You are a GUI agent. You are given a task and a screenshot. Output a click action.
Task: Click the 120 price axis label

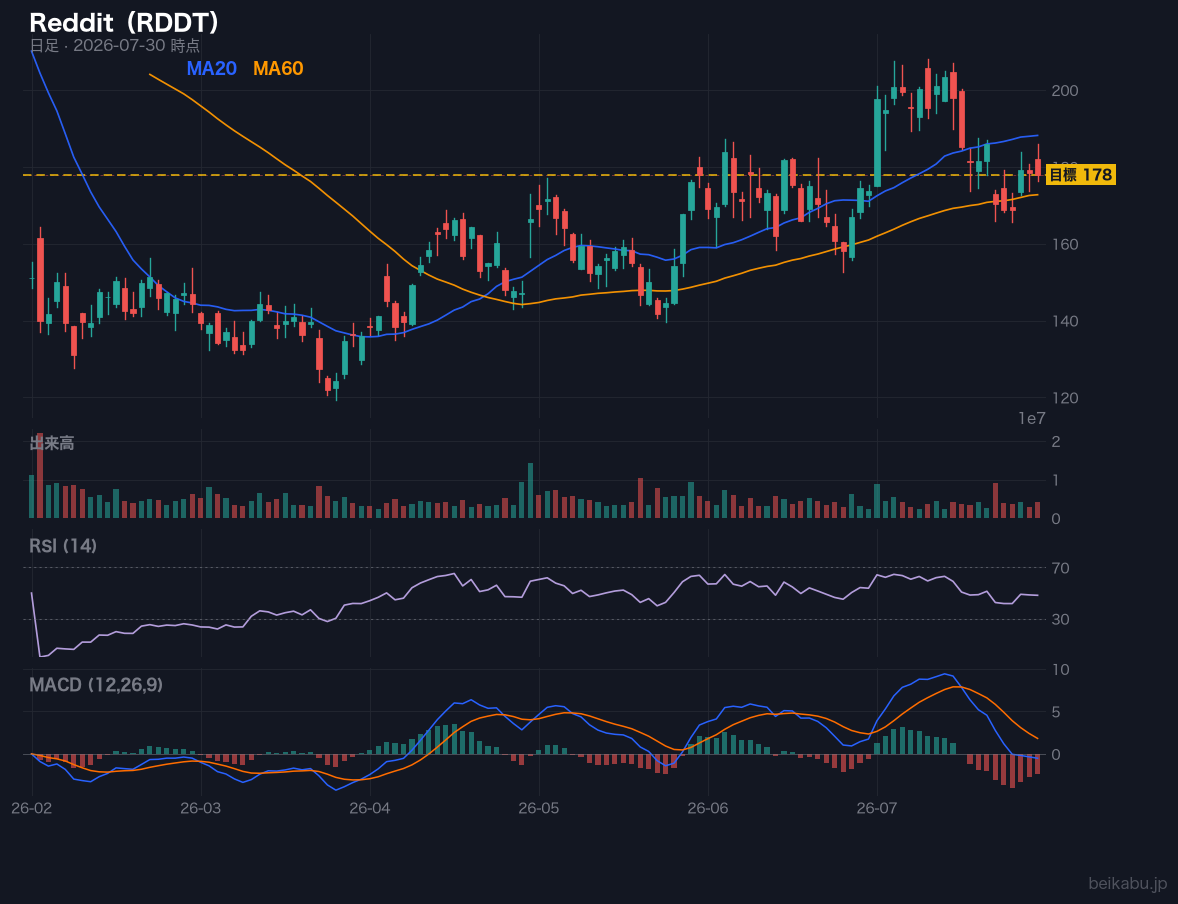1065,398
